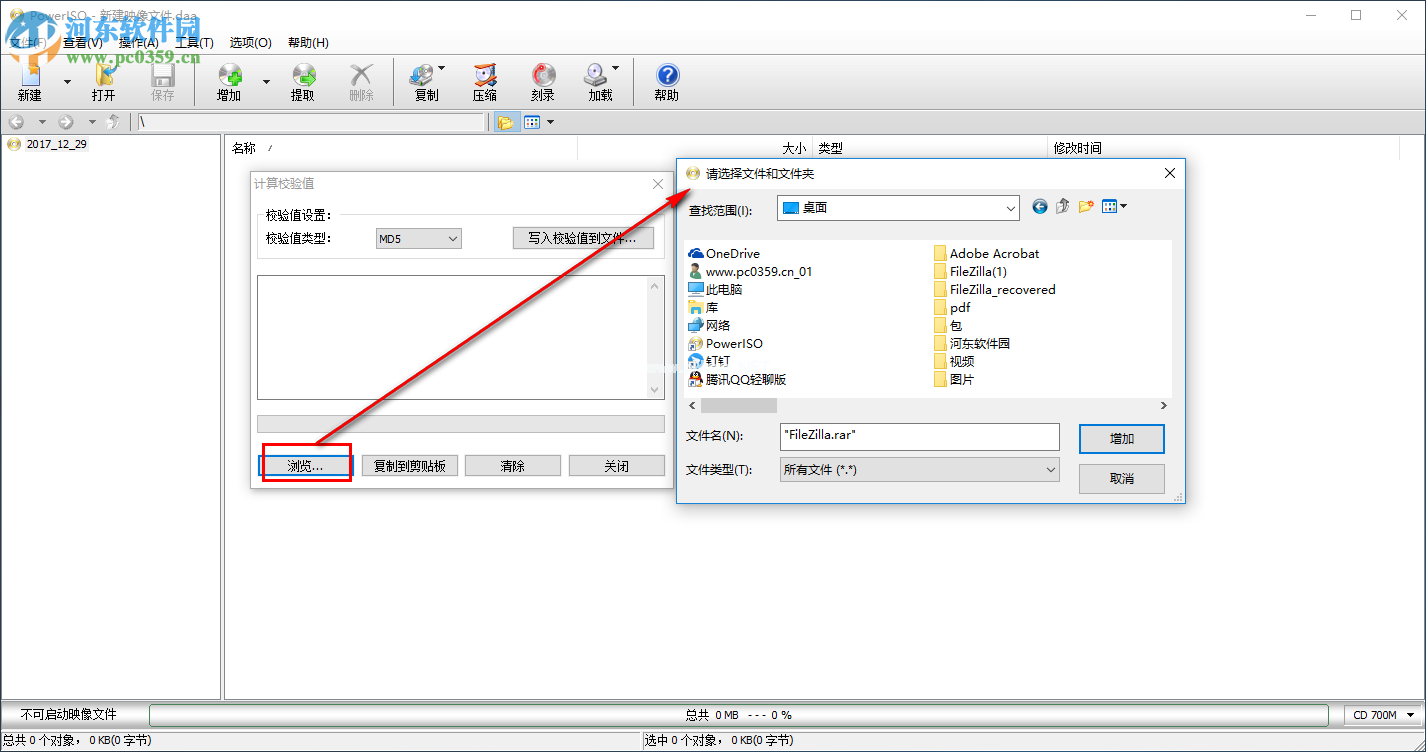Select 此电脑 in file list
Screen dimensions: 1426x752
point(715,289)
